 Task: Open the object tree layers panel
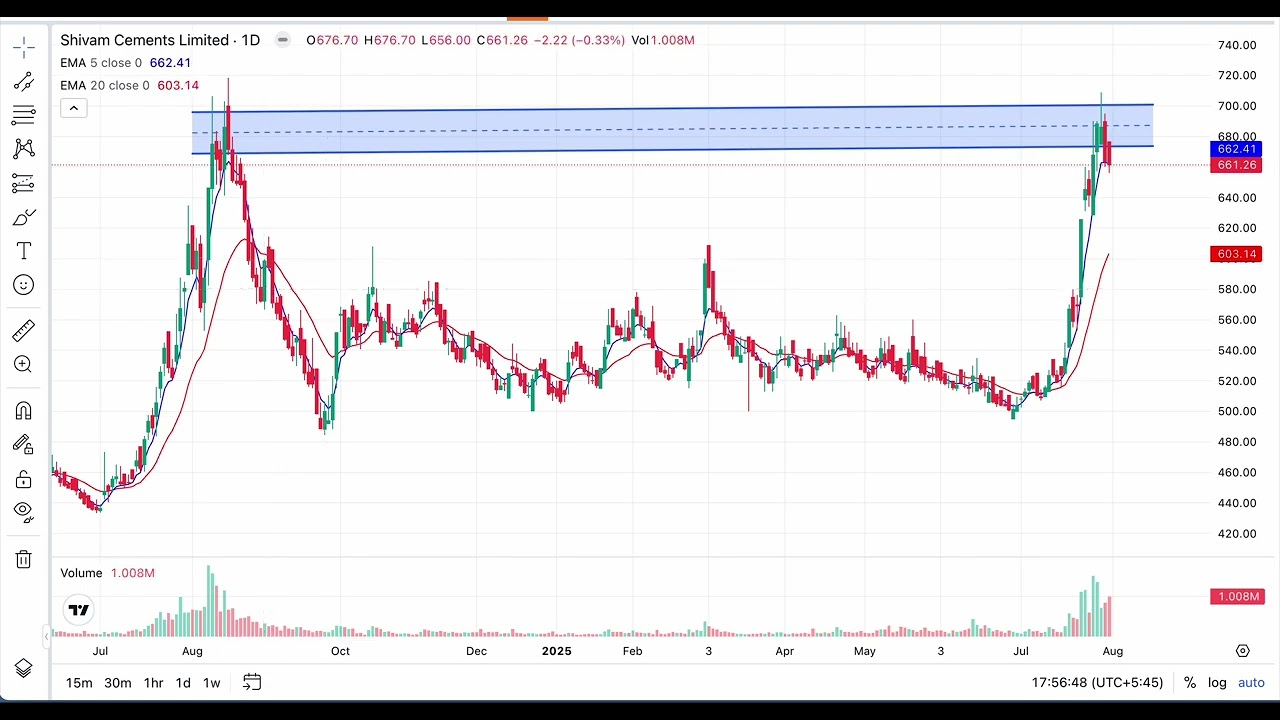(24, 668)
